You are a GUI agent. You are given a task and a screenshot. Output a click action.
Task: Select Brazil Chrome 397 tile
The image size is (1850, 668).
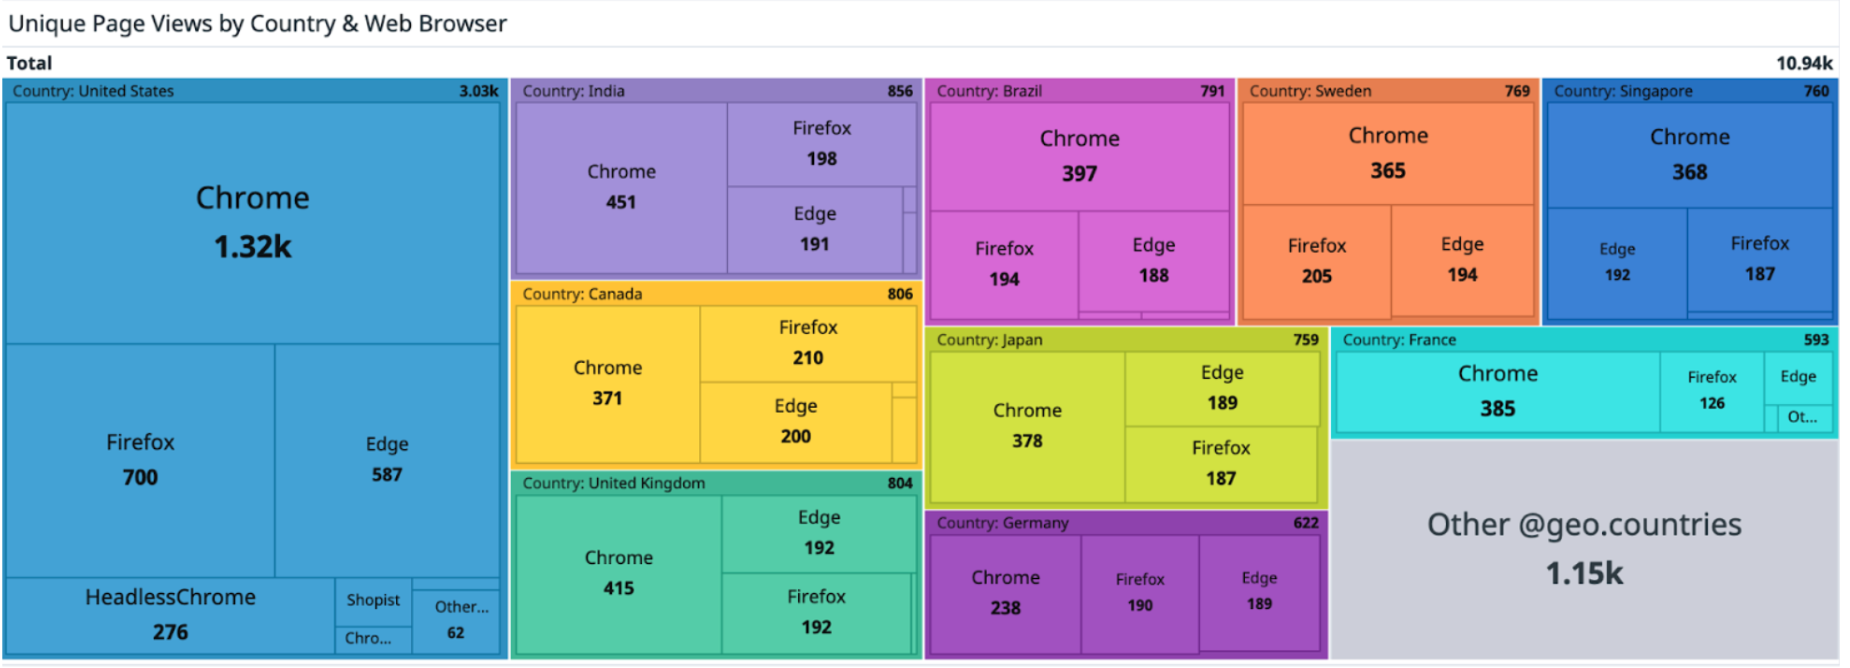[x=1079, y=156]
